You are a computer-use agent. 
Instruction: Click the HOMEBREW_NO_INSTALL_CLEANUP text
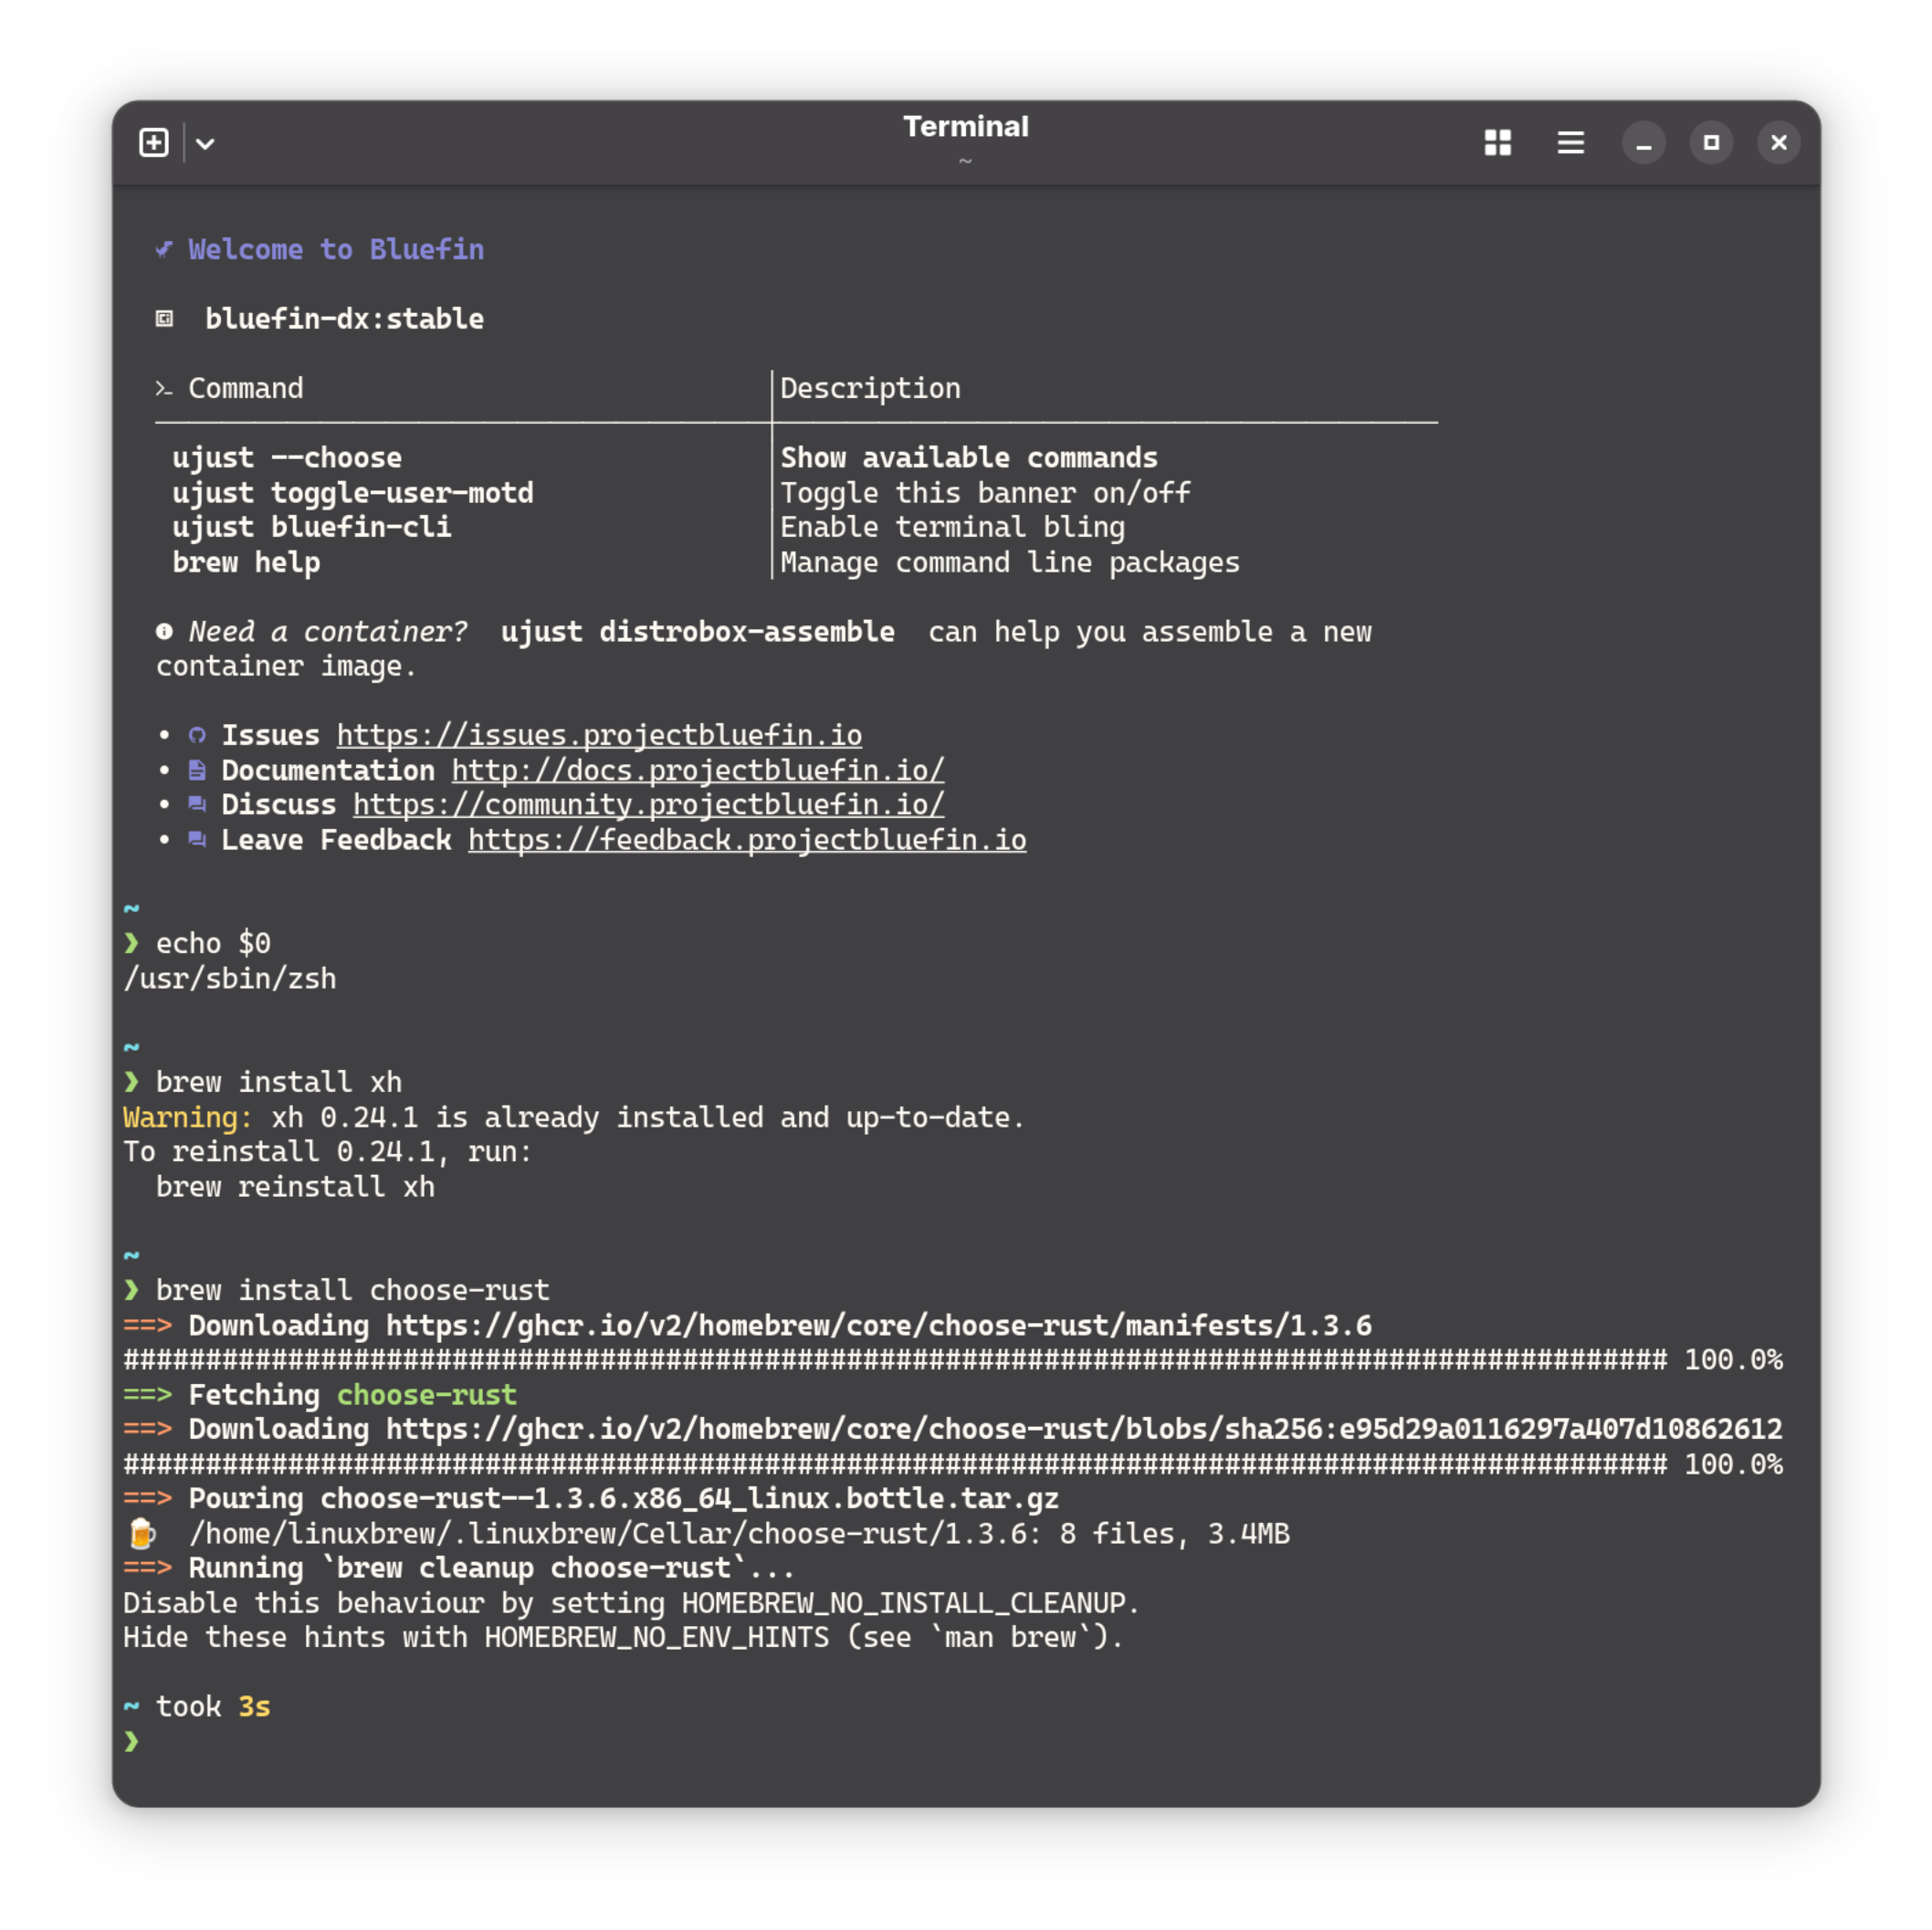(904, 1603)
